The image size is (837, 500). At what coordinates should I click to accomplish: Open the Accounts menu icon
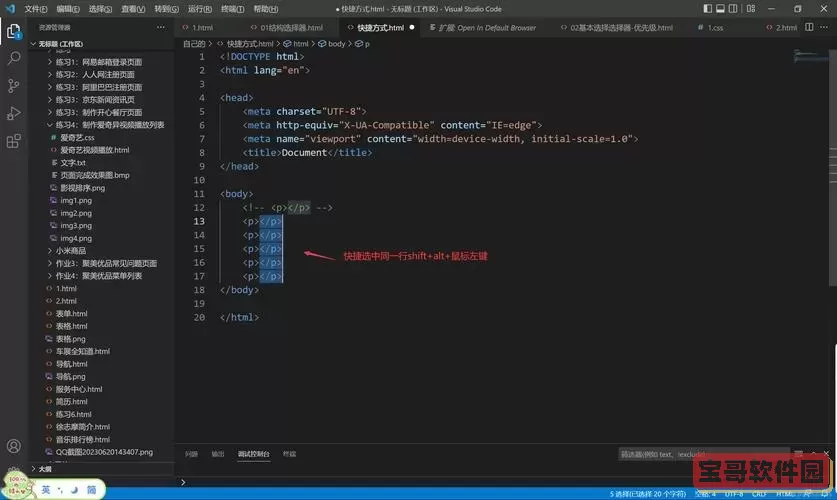[x=14, y=446]
